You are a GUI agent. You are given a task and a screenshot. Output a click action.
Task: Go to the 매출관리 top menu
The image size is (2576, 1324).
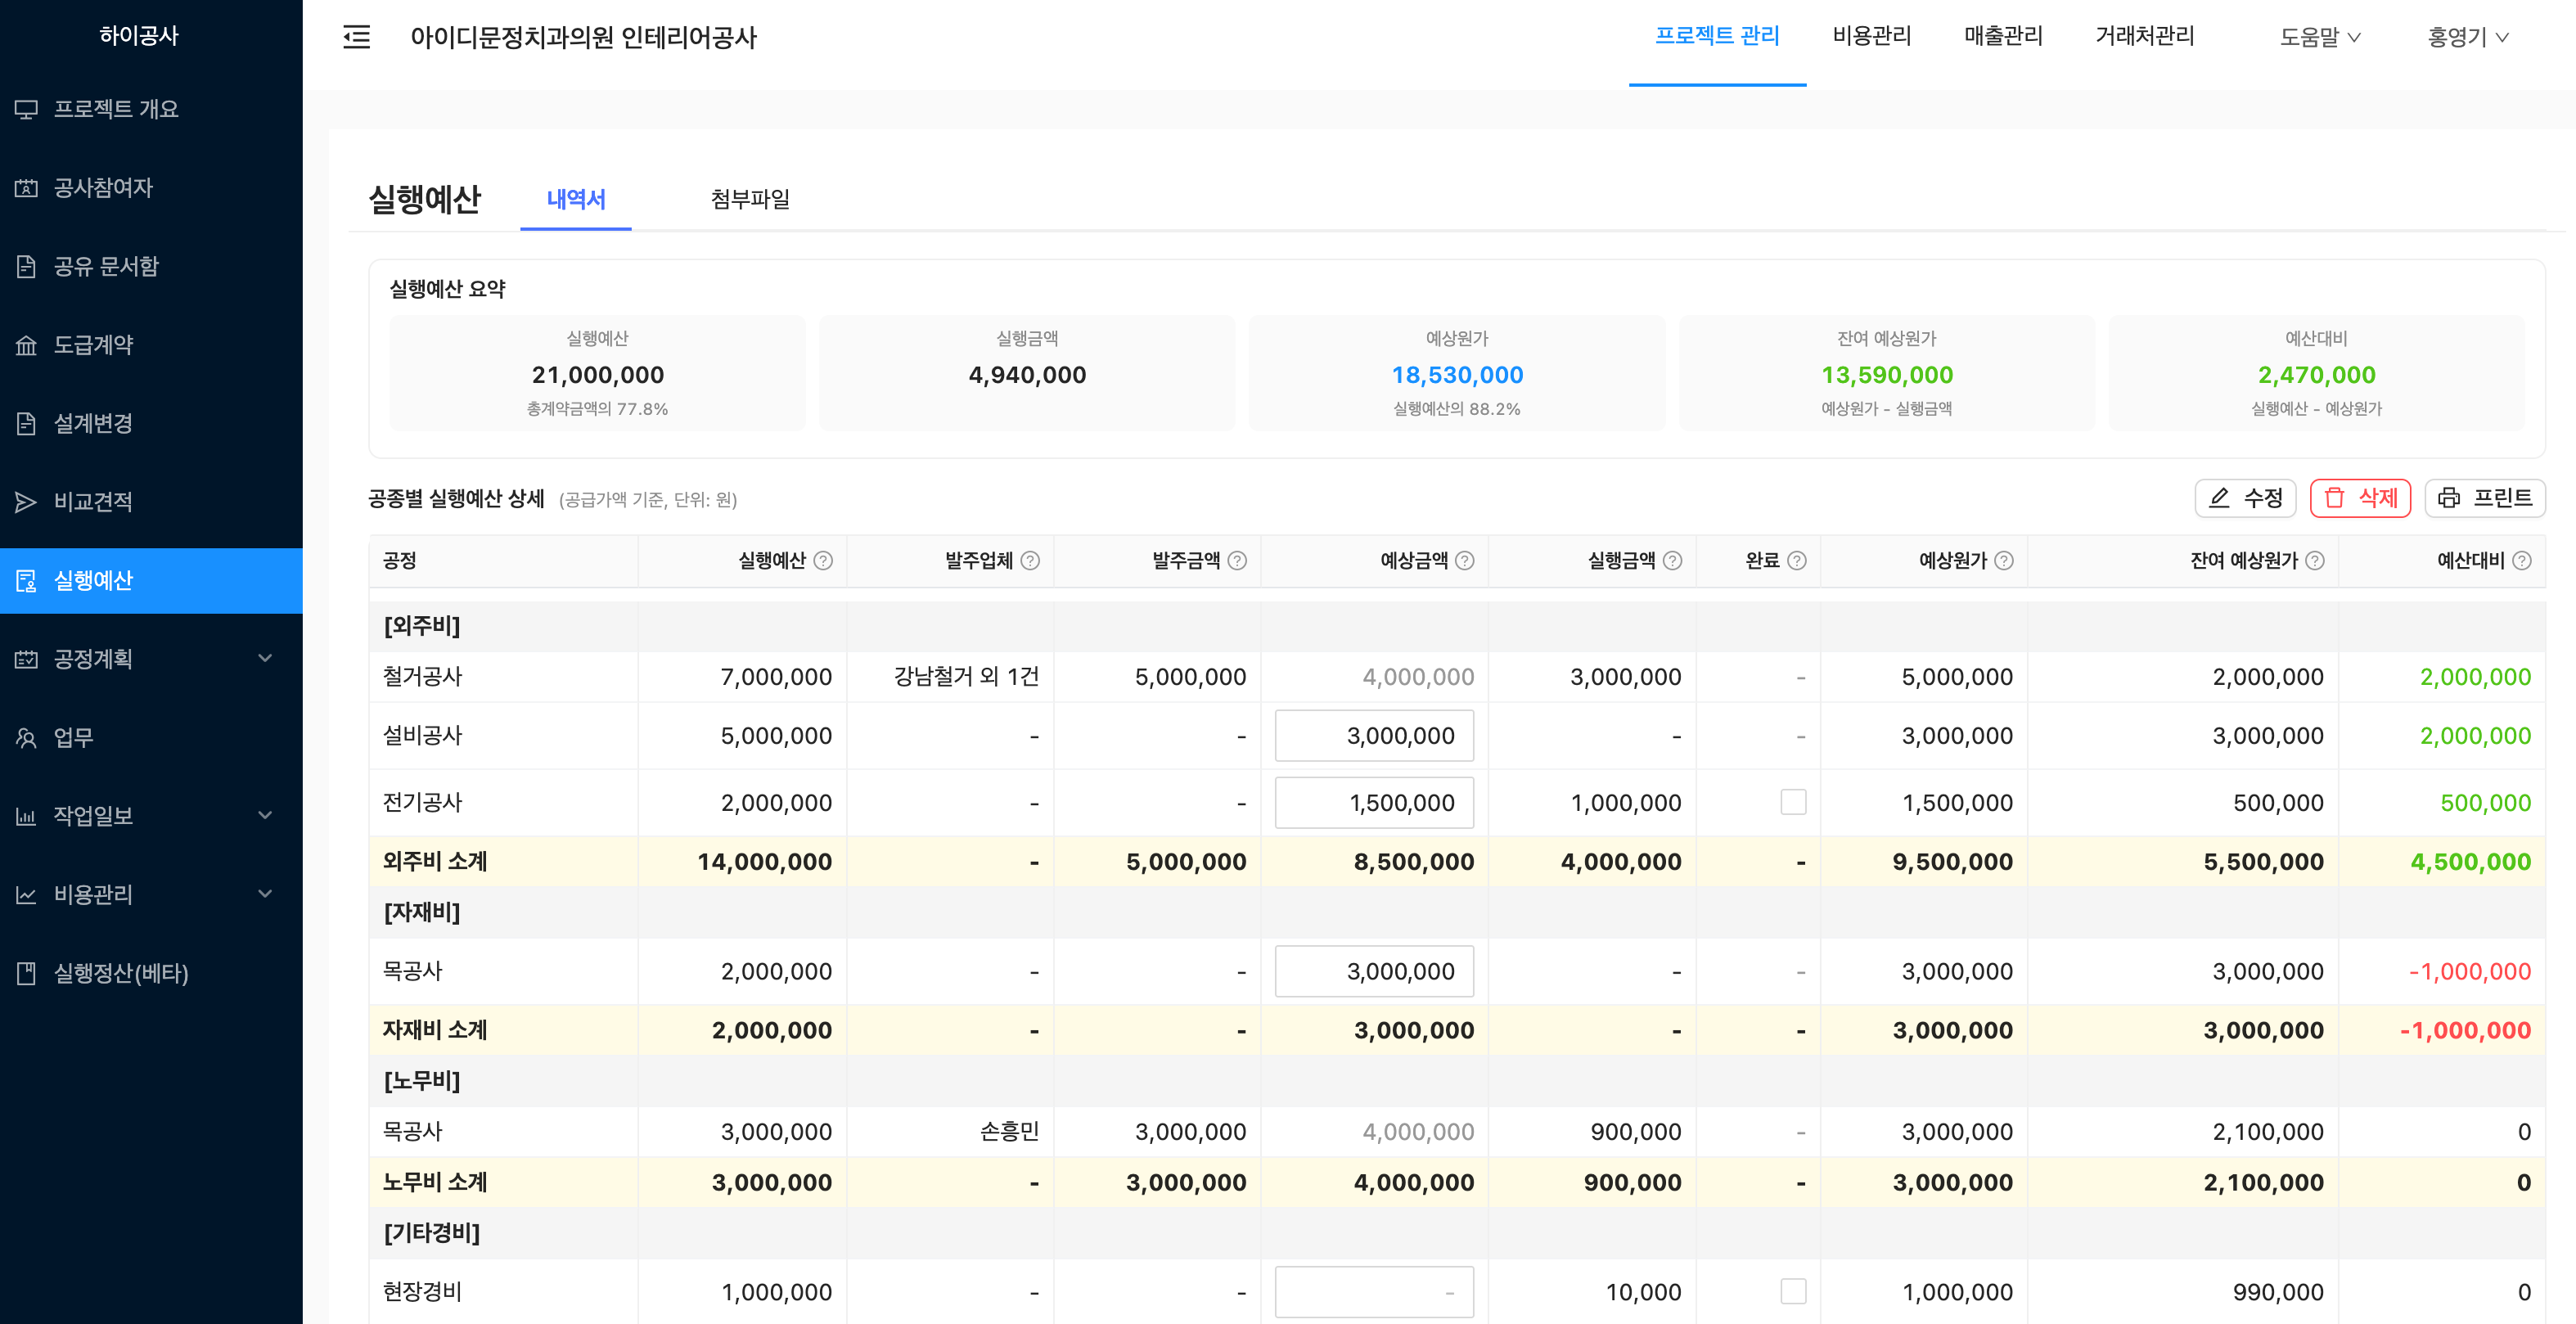pyautogui.click(x=2002, y=36)
